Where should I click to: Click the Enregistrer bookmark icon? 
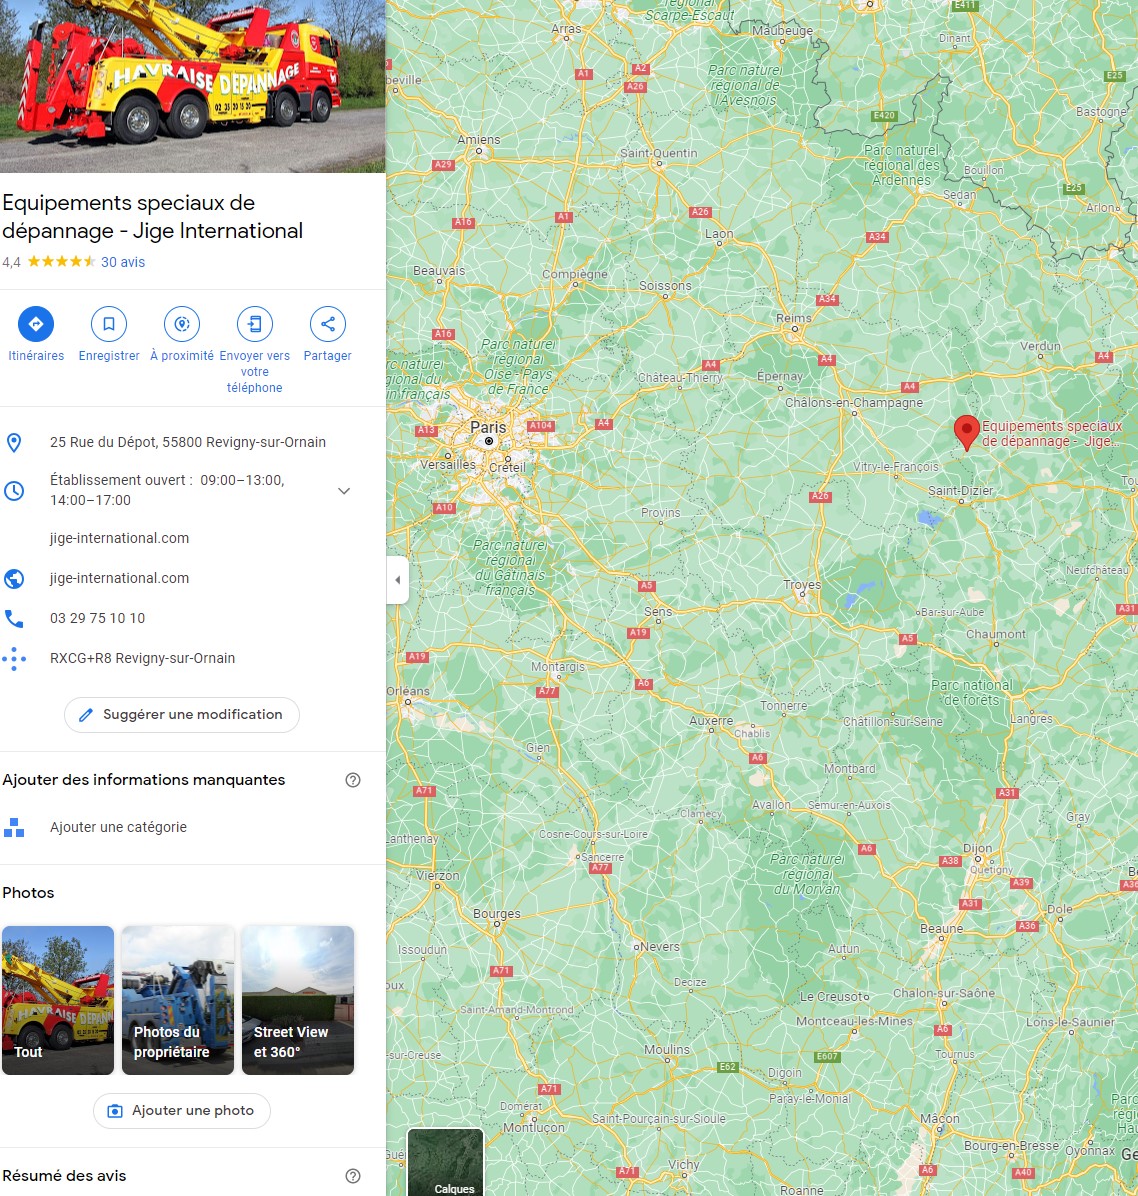tap(109, 324)
